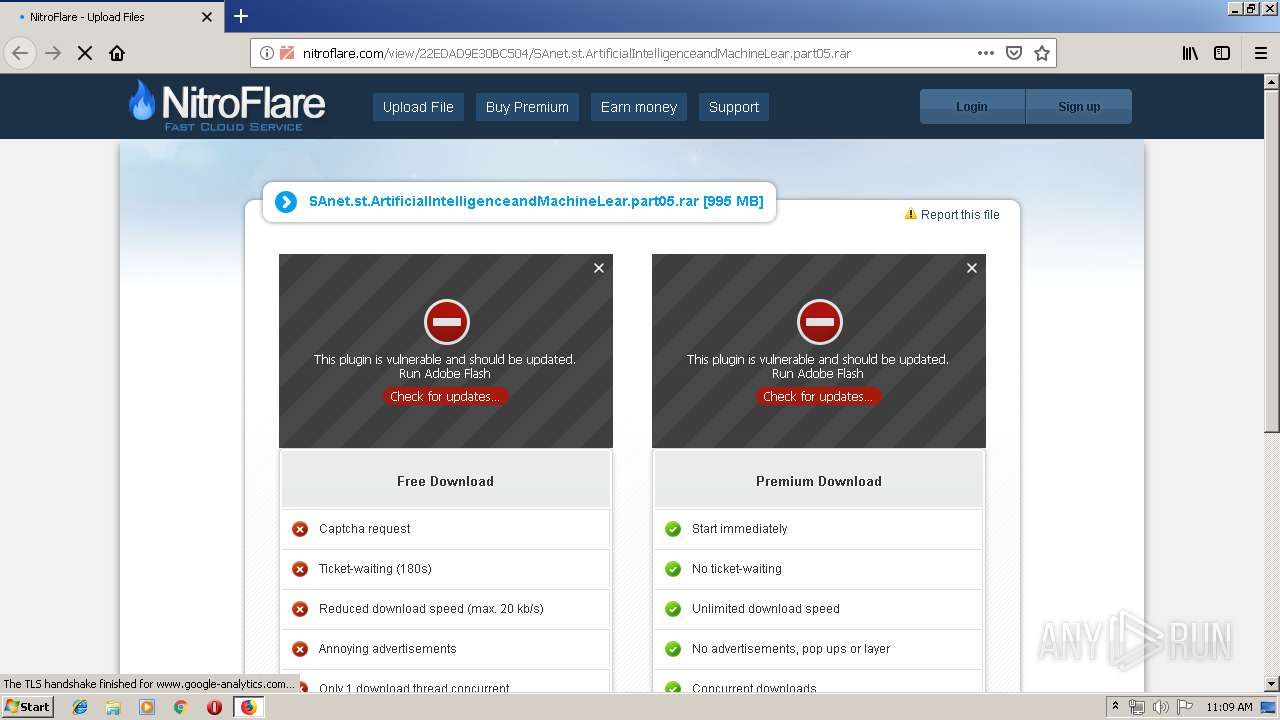Click the volume icon in system tray
Viewport: 1280px width, 720px height.
tap(1161, 707)
